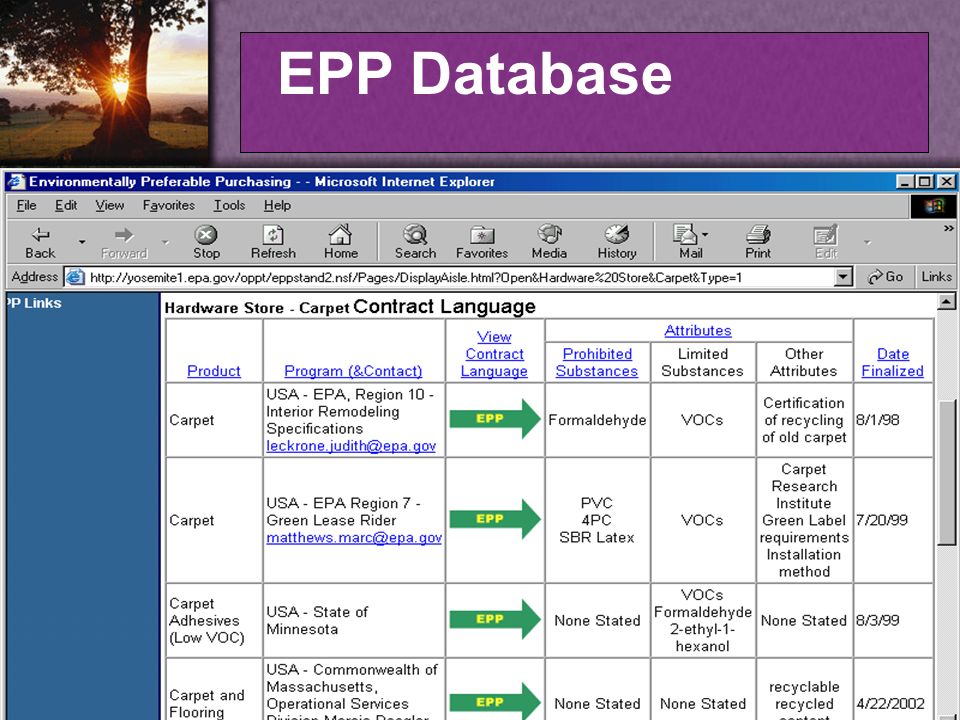Click the IE logo in title bar

tap(16, 181)
